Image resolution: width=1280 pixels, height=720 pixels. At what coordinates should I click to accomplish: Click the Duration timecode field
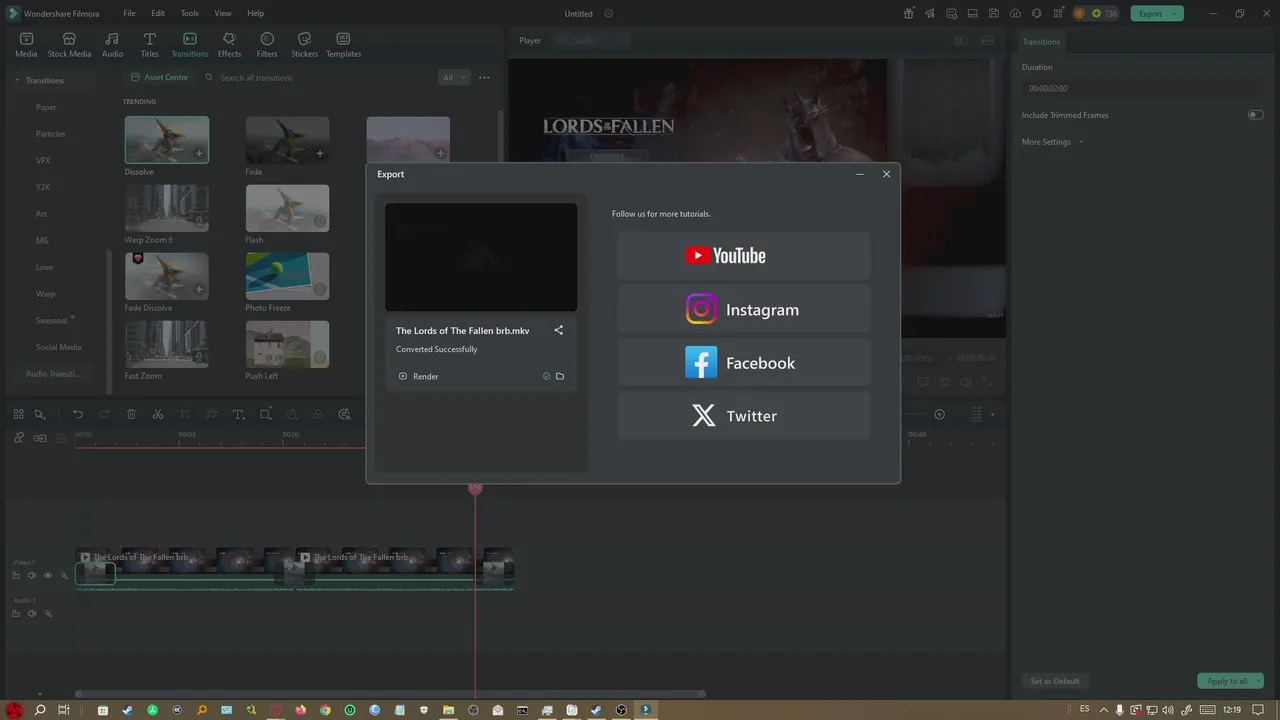point(1143,88)
